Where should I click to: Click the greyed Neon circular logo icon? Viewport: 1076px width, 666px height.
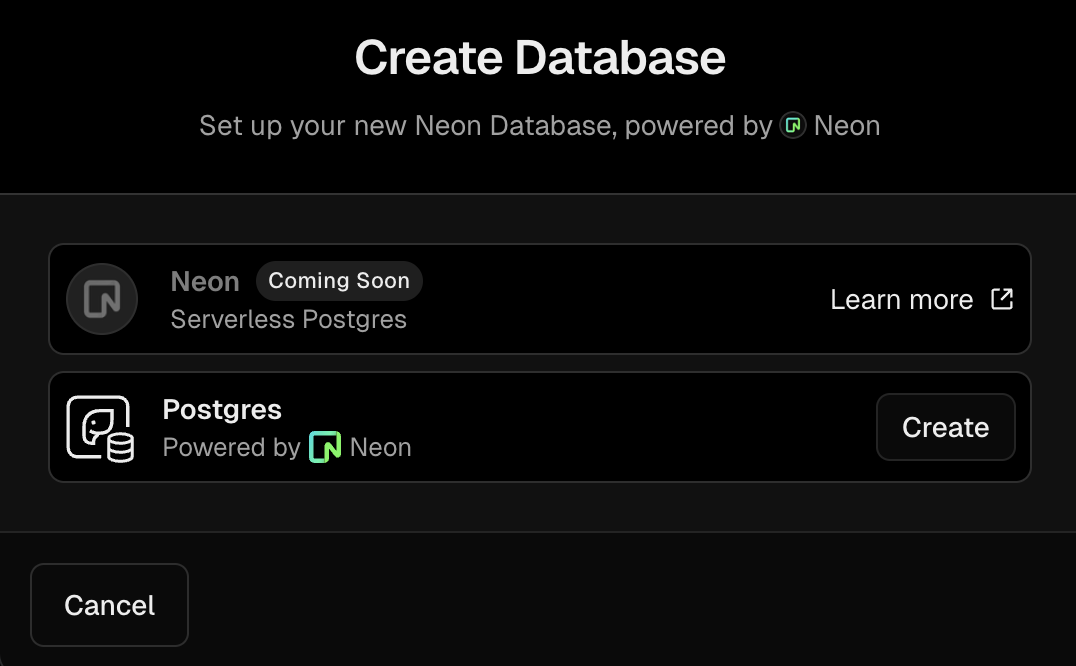(x=102, y=299)
